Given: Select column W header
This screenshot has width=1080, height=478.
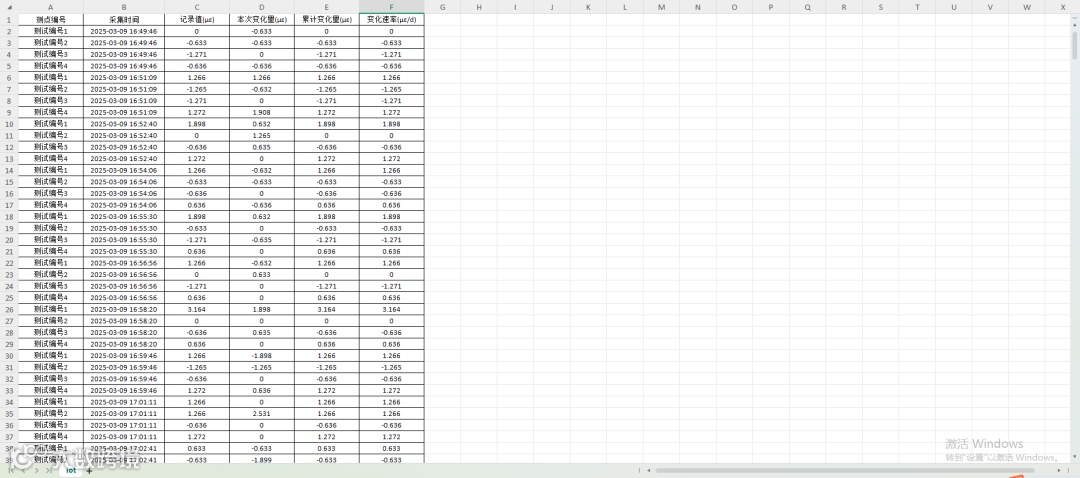Looking at the screenshot, I should tap(1026, 8).
